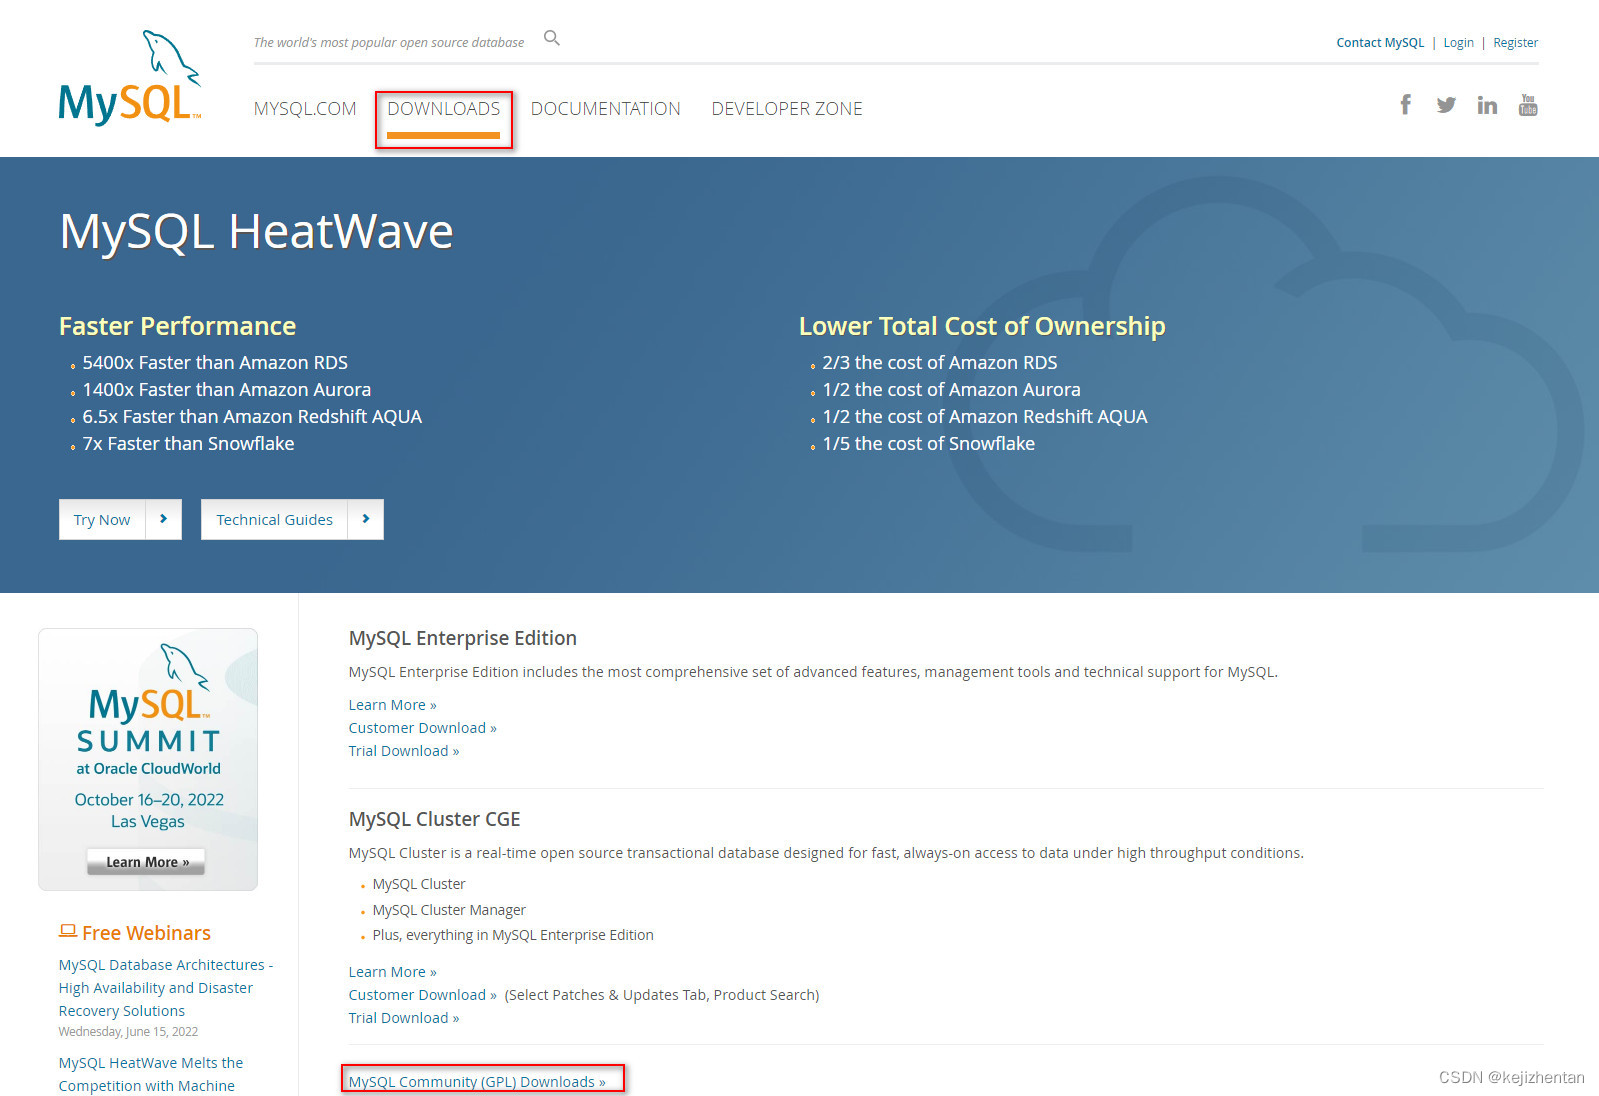Screen dimensions: 1599x1096
Task: Click Customer Download under MySQL Cluster CGE
Action: click(422, 995)
